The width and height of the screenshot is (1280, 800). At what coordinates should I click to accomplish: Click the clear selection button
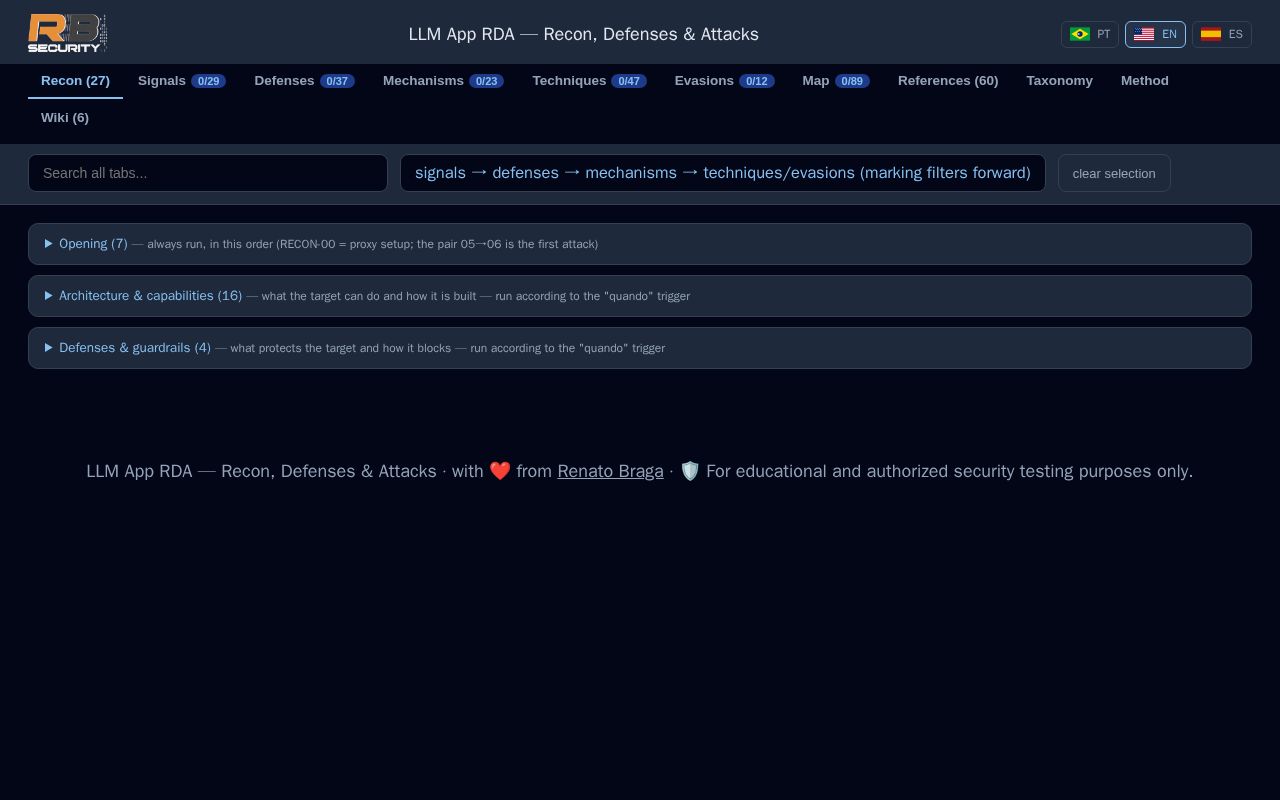(x=1114, y=173)
